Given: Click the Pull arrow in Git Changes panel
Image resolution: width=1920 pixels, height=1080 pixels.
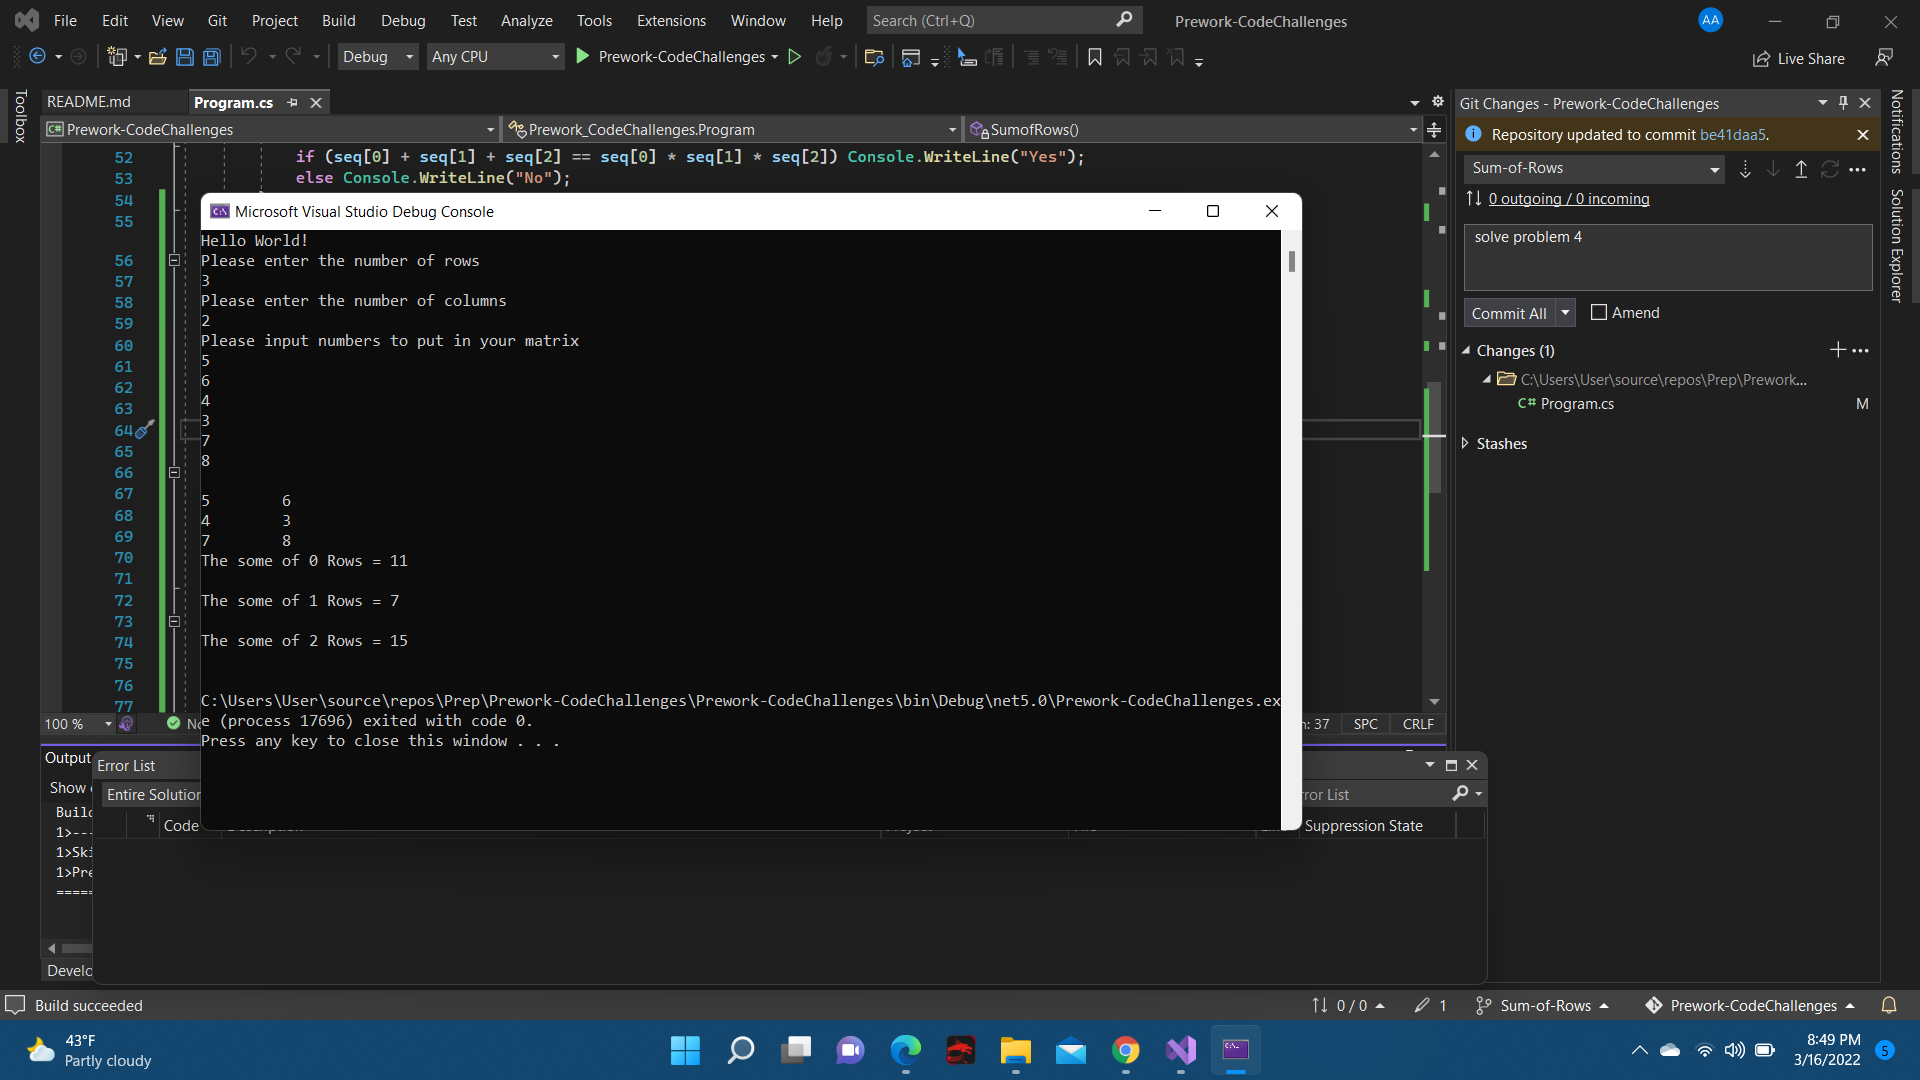Looking at the screenshot, I should click(x=1772, y=169).
